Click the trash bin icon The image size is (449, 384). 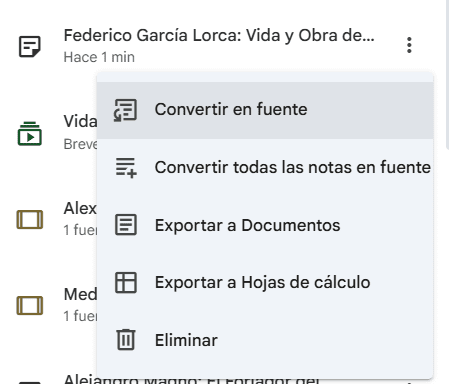[126, 340]
